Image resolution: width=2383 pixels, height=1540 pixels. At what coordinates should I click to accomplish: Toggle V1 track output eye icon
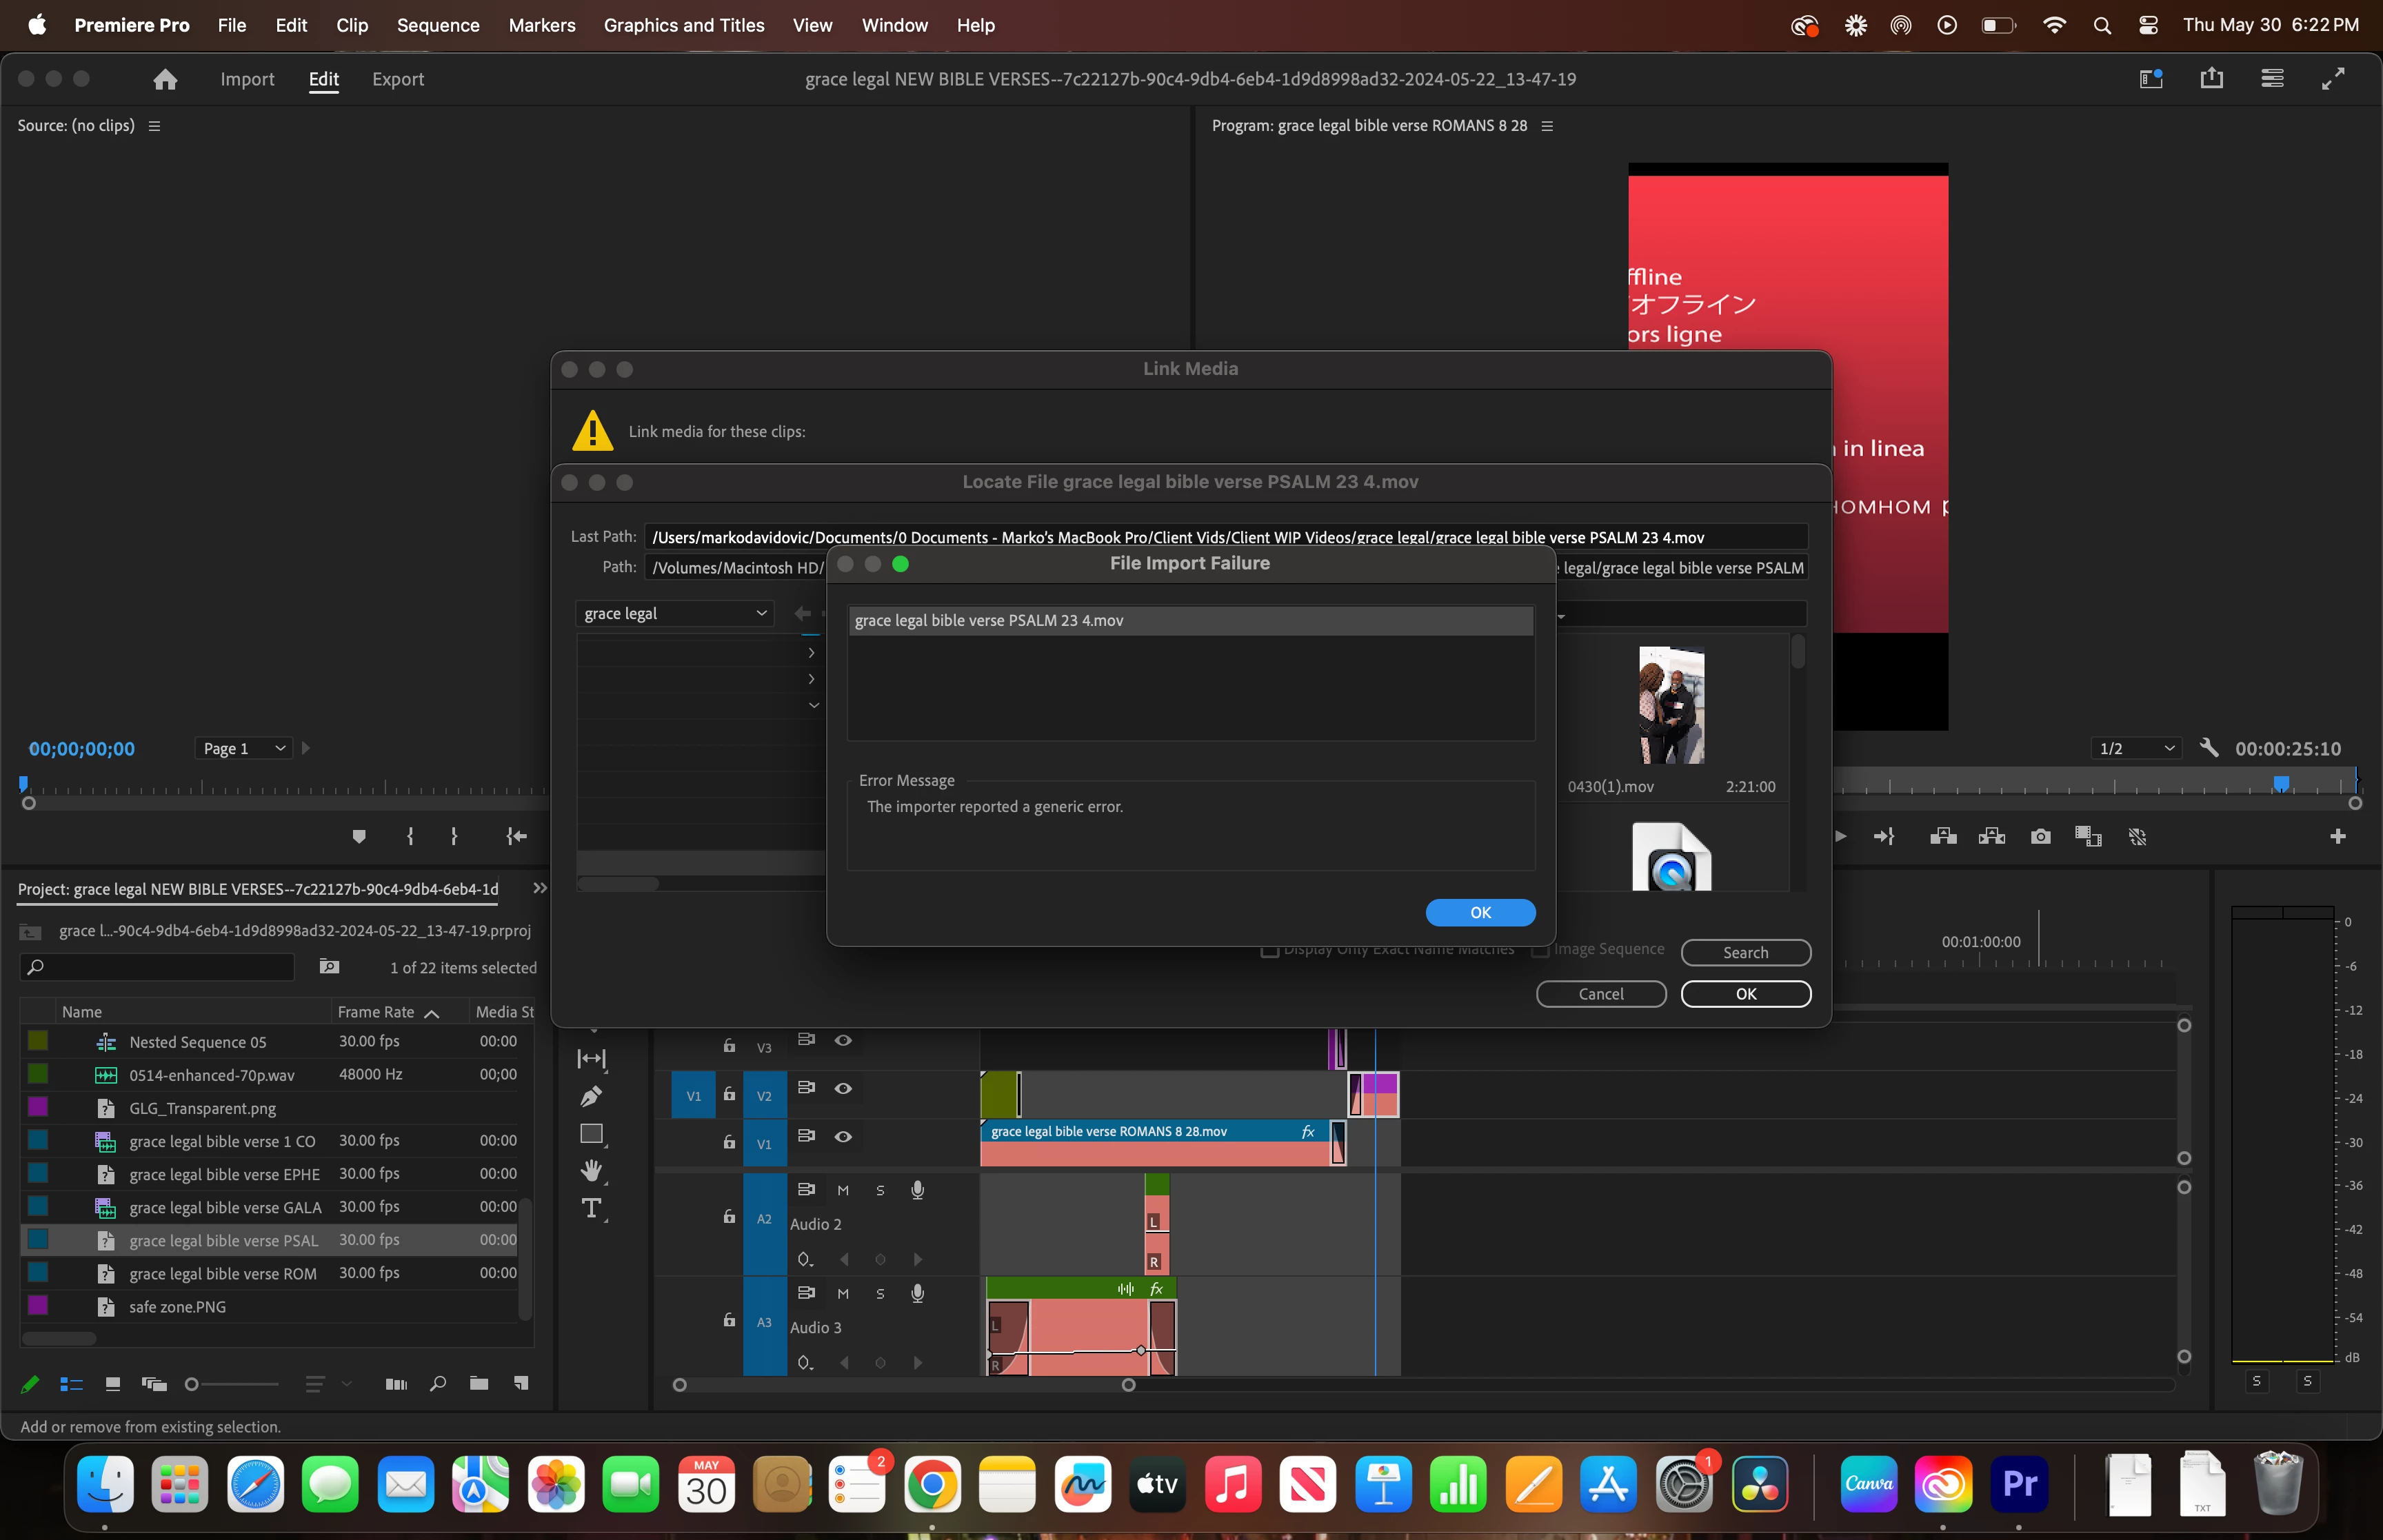click(843, 1136)
